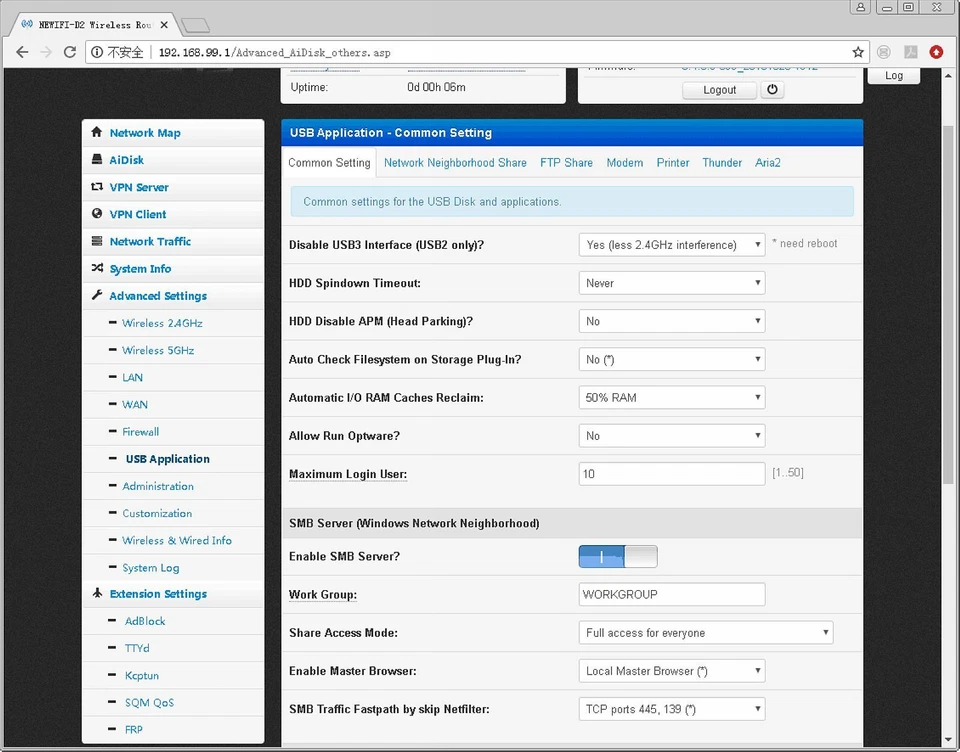
Task: Switch to the FTP Share tab
Action: coord(566,163)
